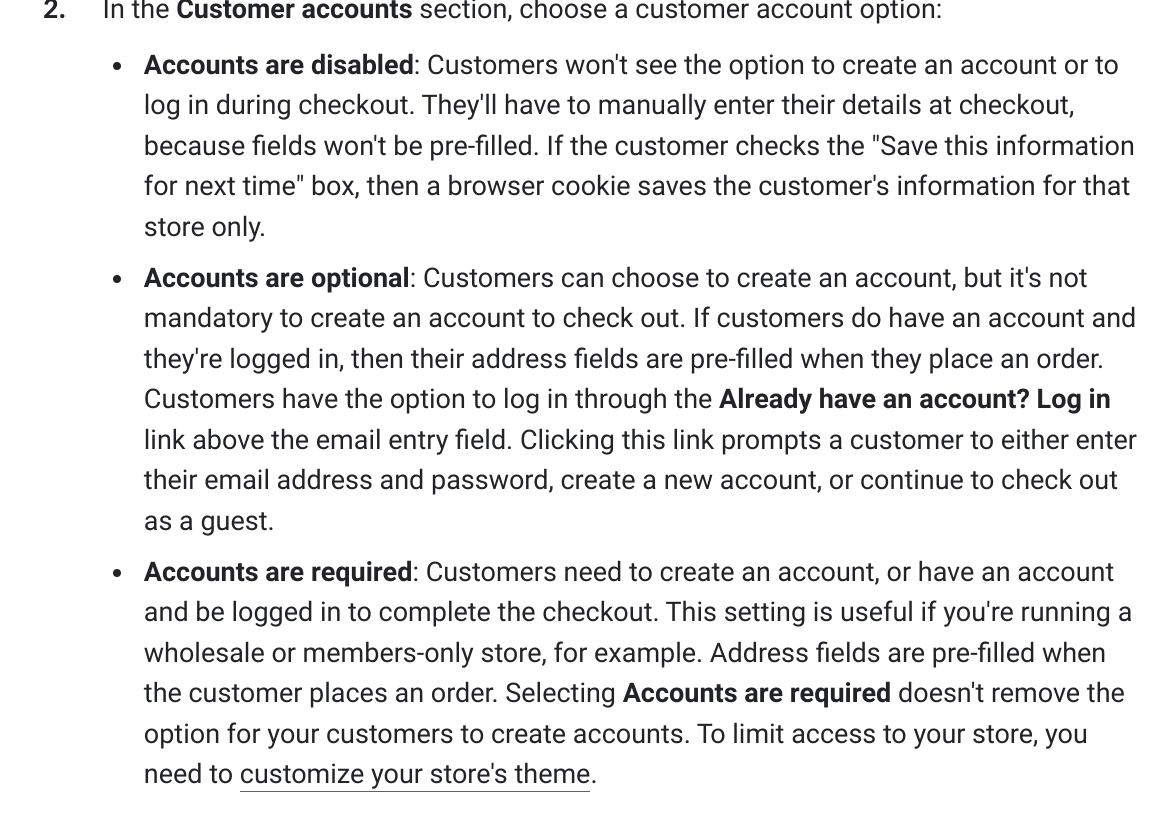
Task: Click the bold "Accounts are required" mid-paragraph text
Action: click(x=756, y=693)
